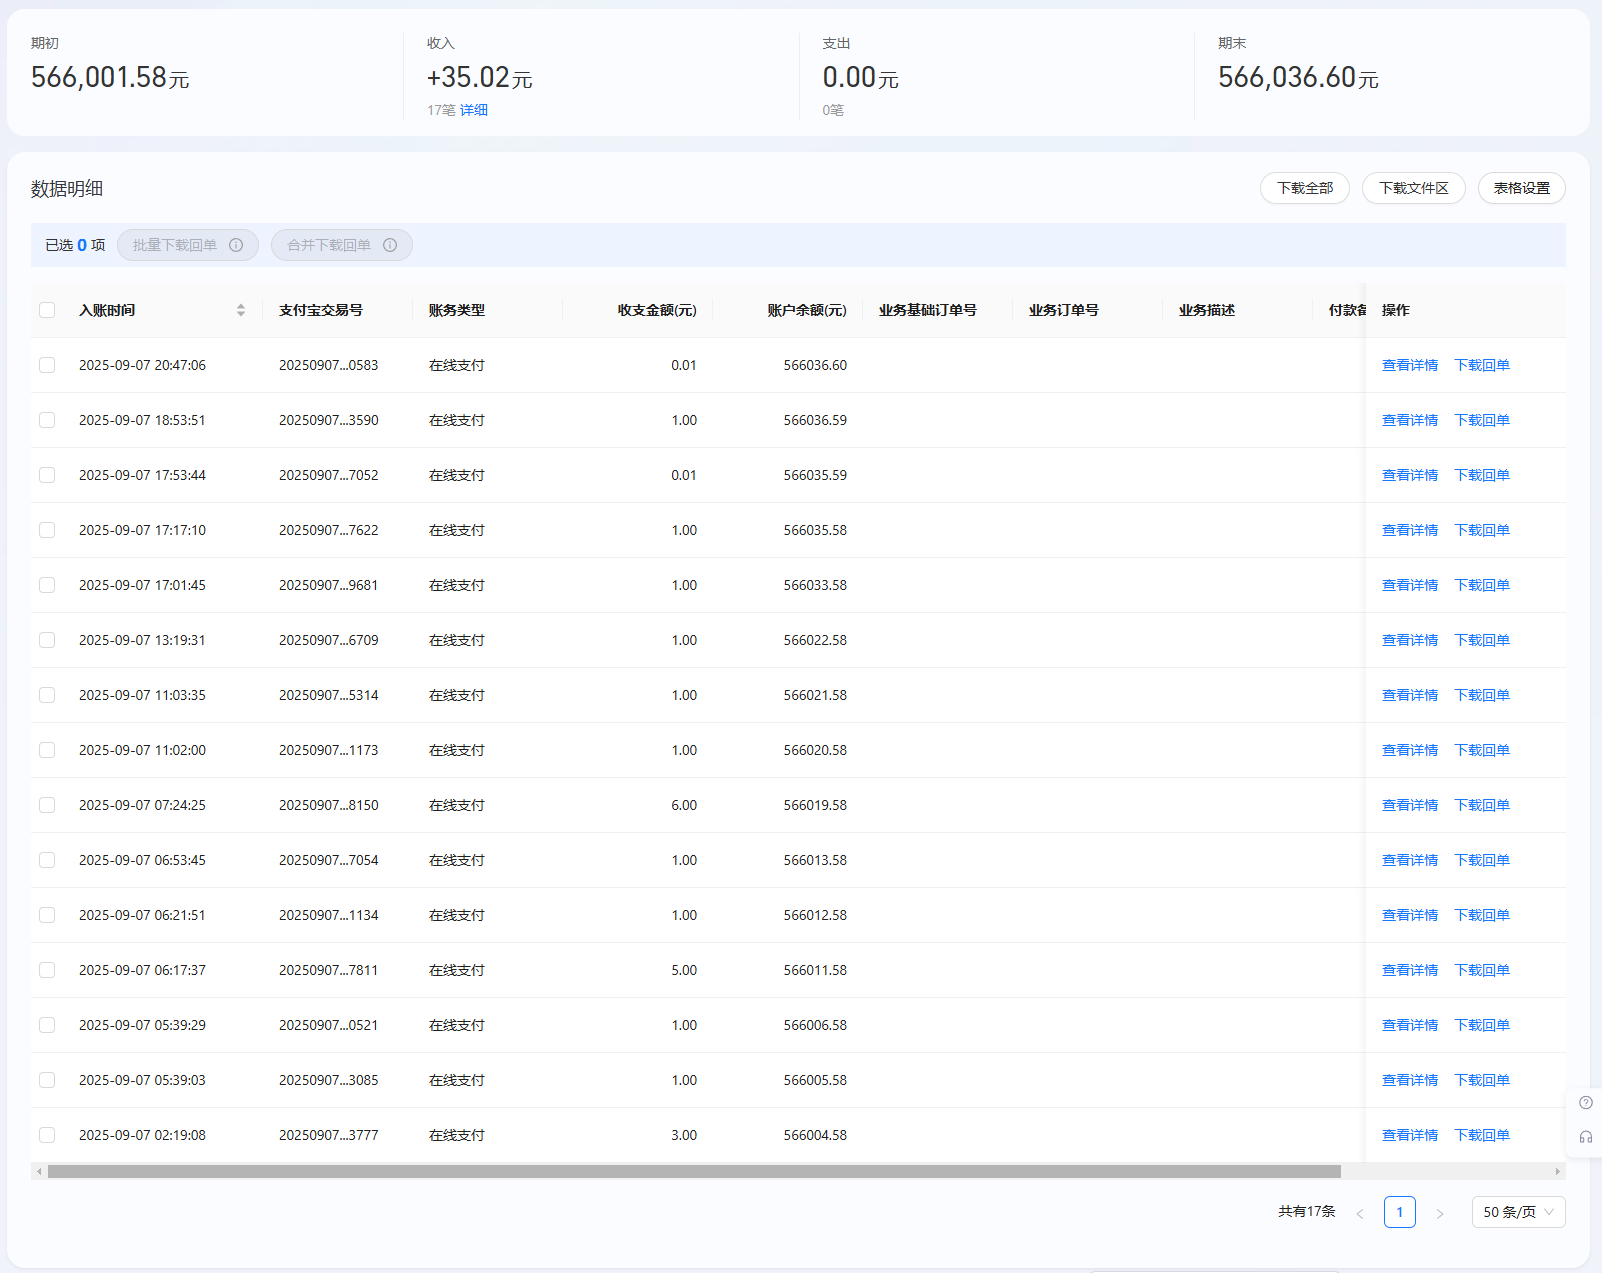Select page 1 in pagination
1602x1273 pixels.
click(1399, 1212)
